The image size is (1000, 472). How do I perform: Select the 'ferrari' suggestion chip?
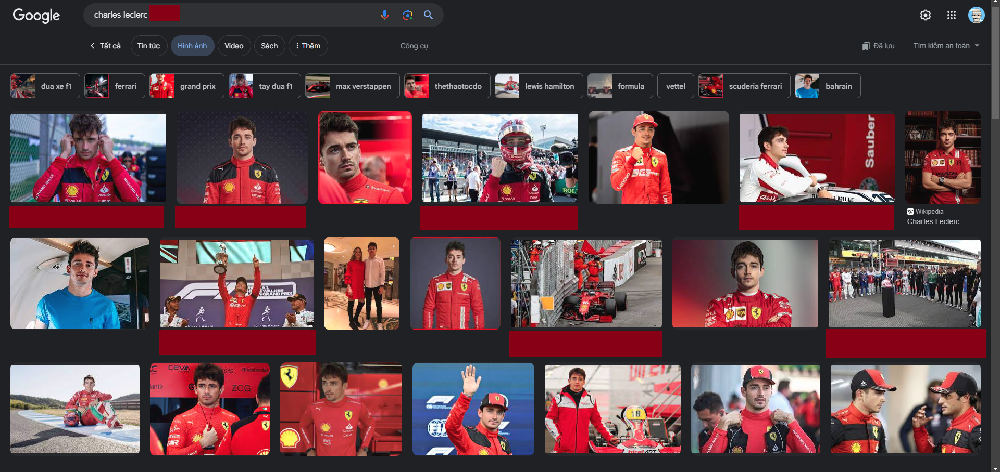(115, 86)
